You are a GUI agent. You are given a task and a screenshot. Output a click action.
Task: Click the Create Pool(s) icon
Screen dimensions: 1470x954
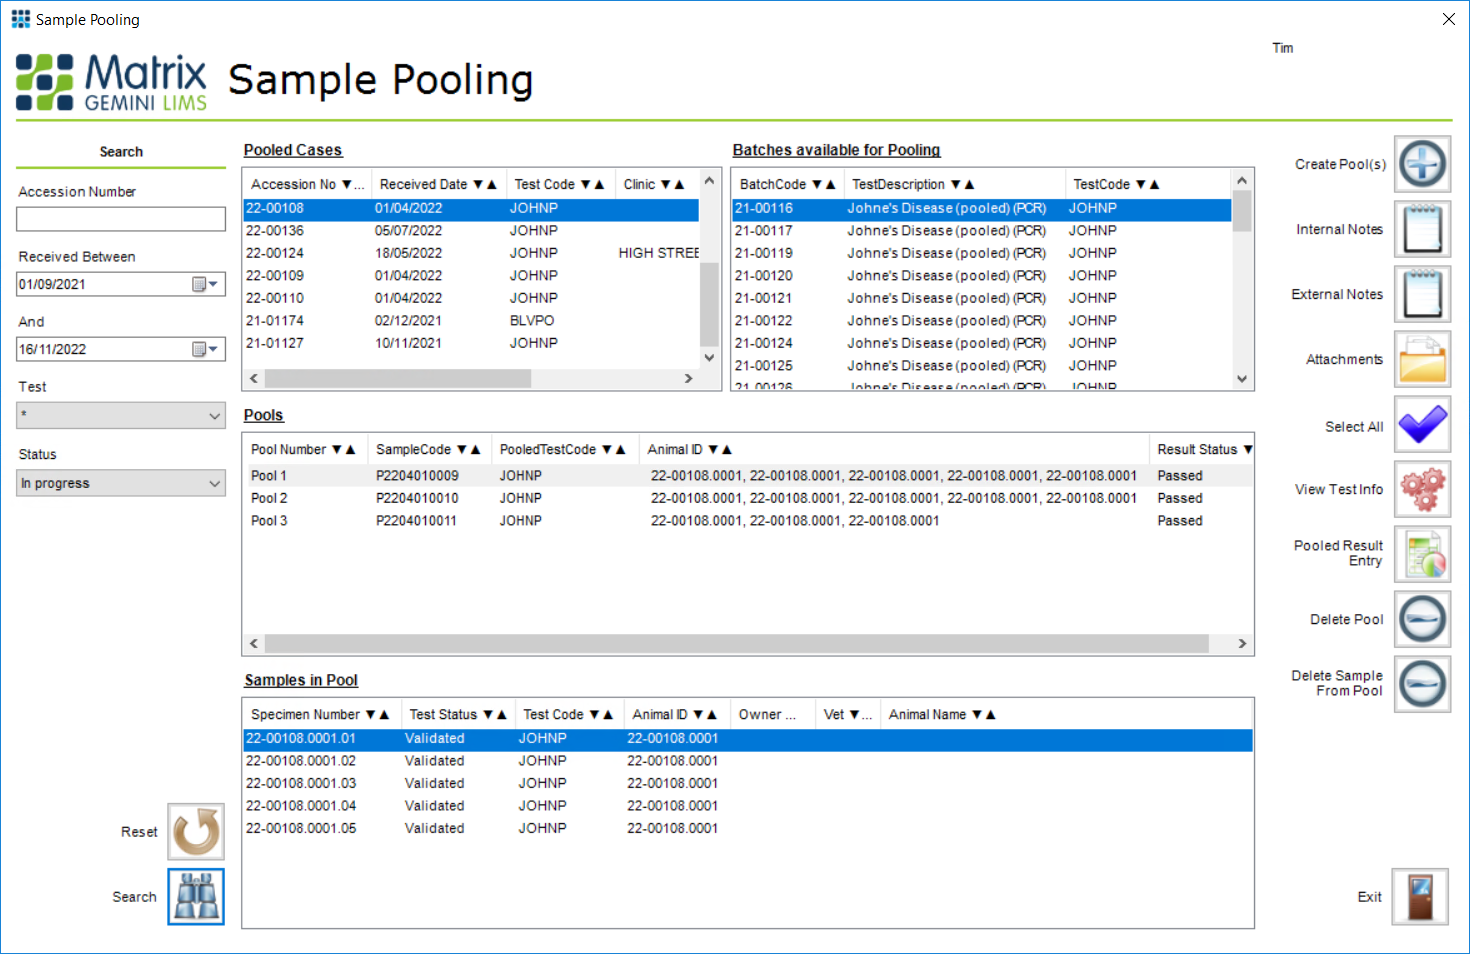(x=1422, y=164)
